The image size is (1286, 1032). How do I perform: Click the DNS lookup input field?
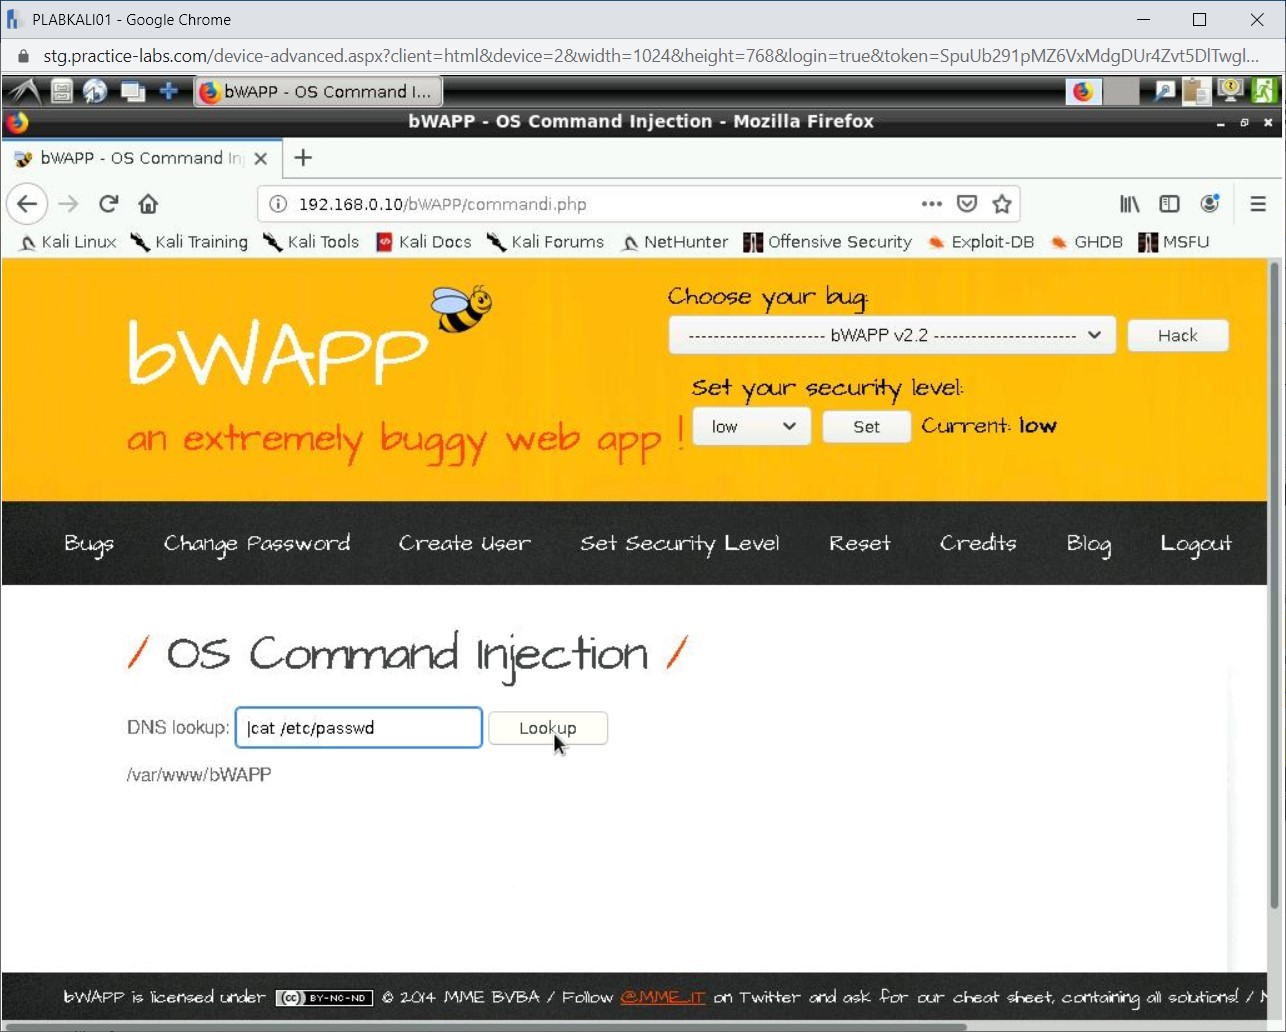358,728
